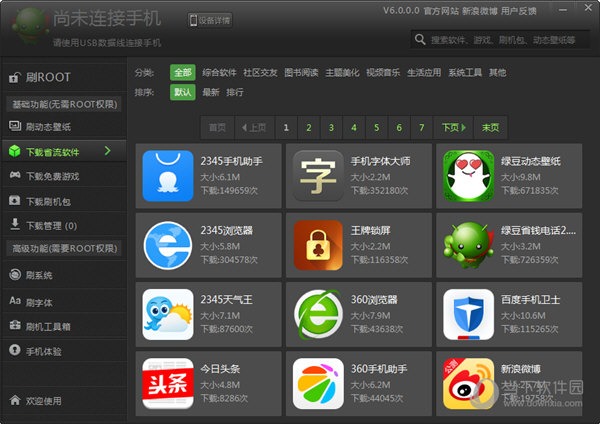The width and height of the screenshot is (600, 424).
Task: Click the 2345手机助手 app icon
Action: [168, 176]
